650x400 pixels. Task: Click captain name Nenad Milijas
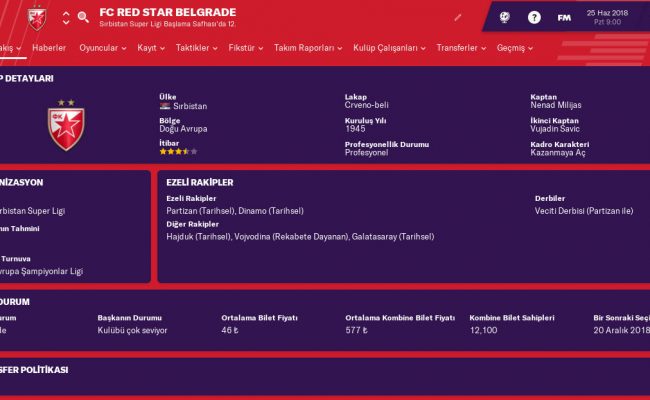tap(555, 106)
